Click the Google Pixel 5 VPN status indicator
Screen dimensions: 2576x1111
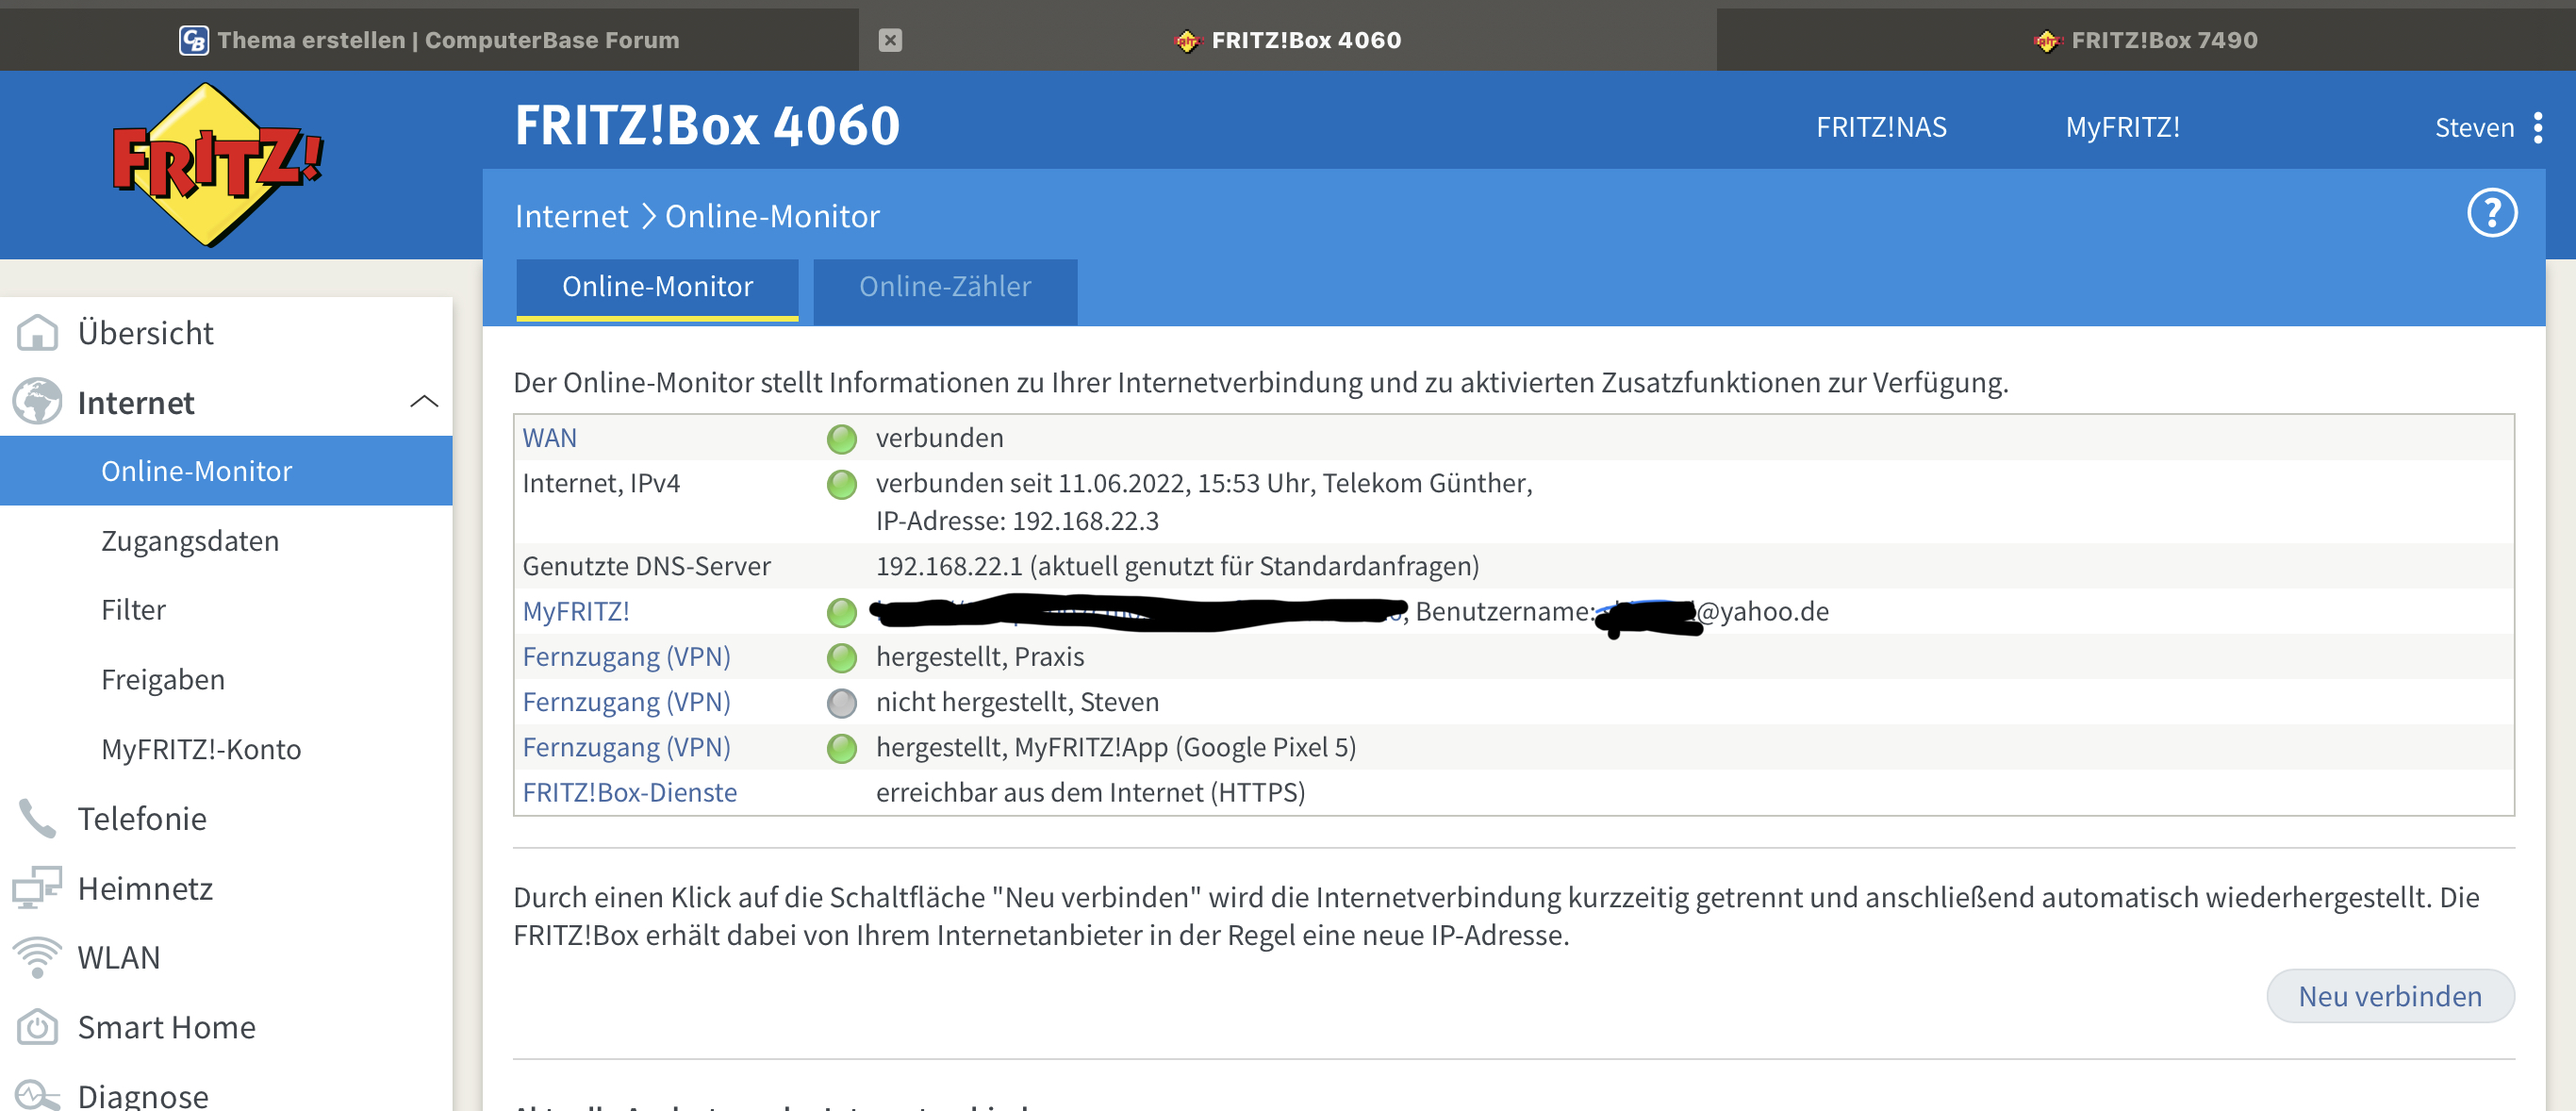tap(842, 748)
